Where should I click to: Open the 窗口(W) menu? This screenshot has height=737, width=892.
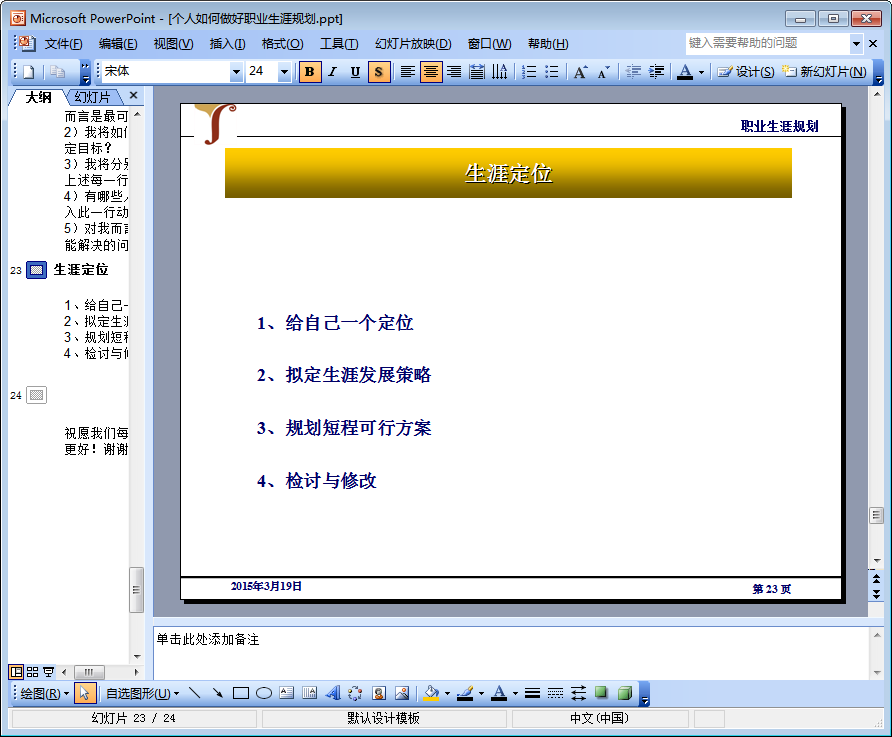pos(489,44)
